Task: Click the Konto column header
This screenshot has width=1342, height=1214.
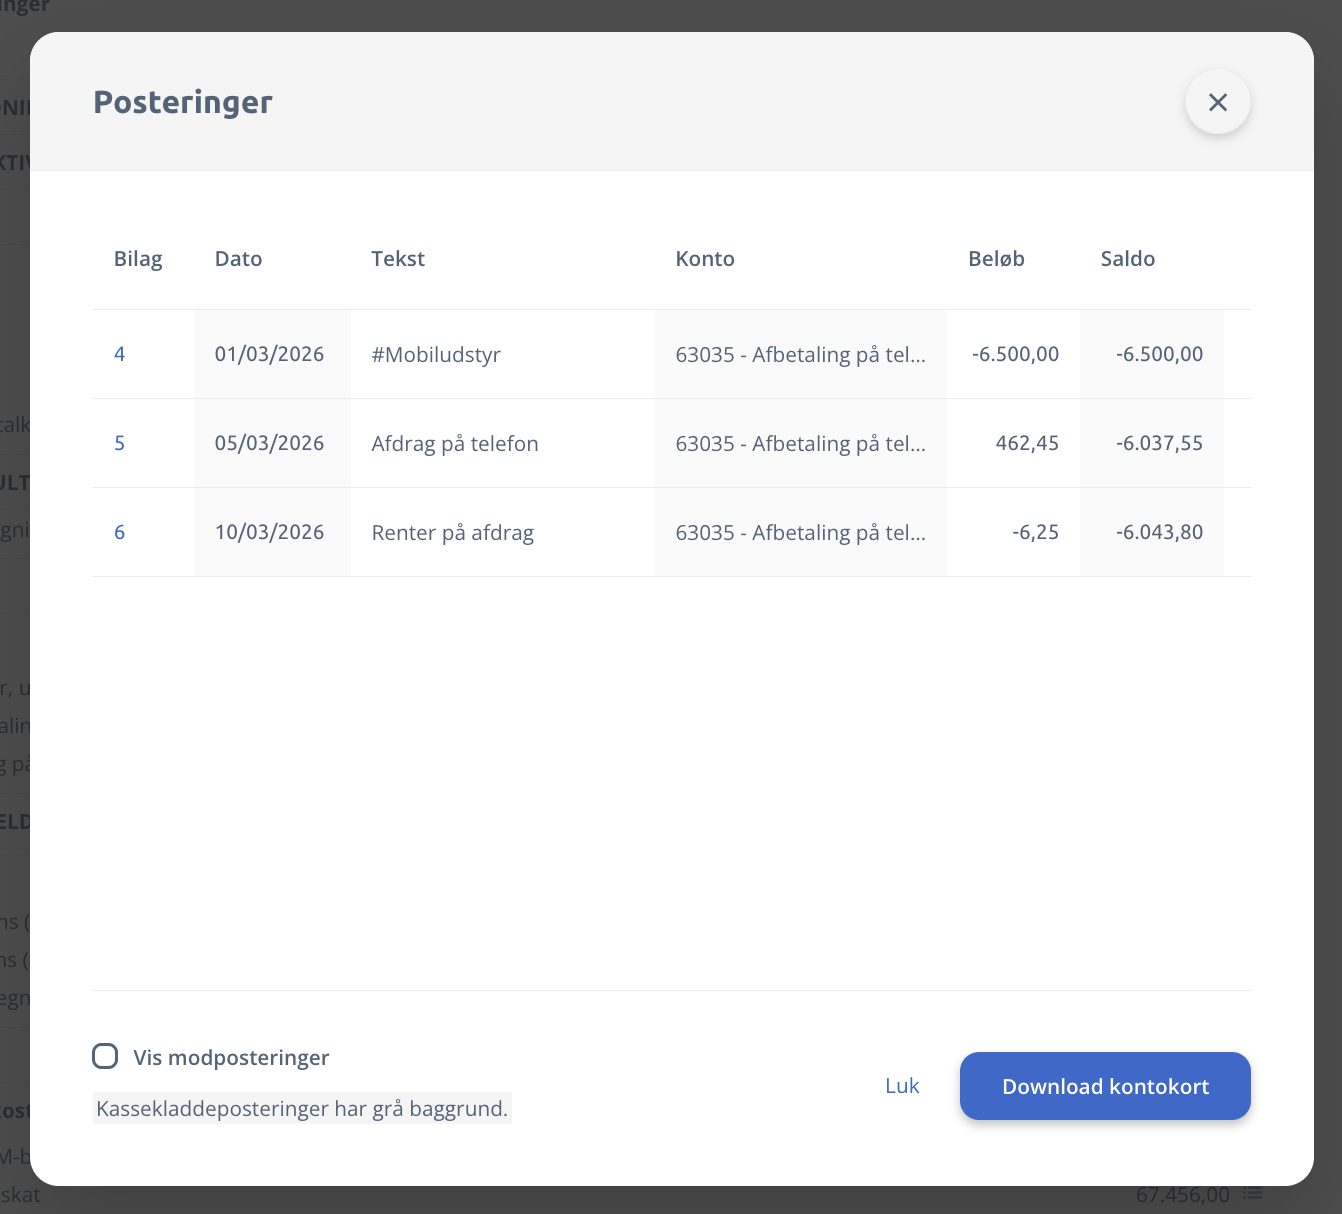Action: [x=705, y=259]
